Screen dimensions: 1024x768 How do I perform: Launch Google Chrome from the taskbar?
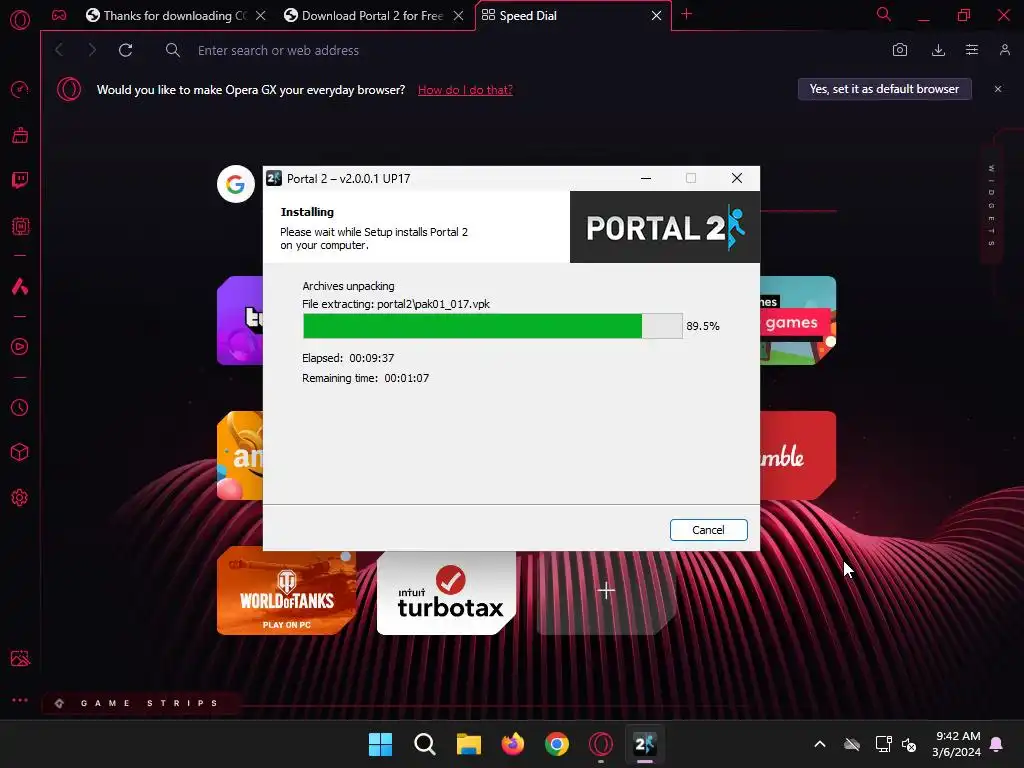click(556, 744)
